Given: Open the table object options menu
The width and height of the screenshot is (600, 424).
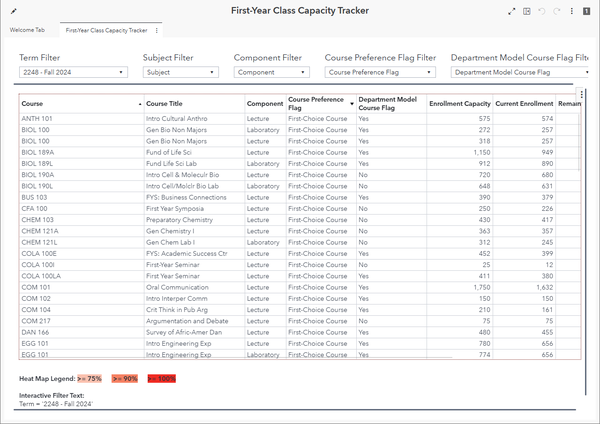Looking at the screenshot, I should pos(581,94).
